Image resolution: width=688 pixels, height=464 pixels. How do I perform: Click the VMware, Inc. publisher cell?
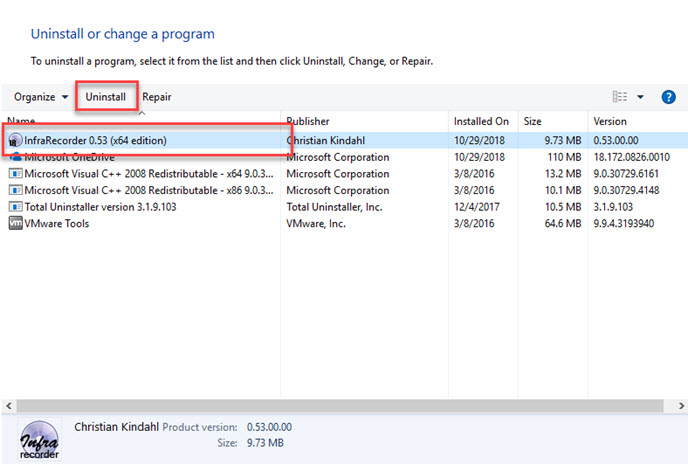(x=316, y=223)
